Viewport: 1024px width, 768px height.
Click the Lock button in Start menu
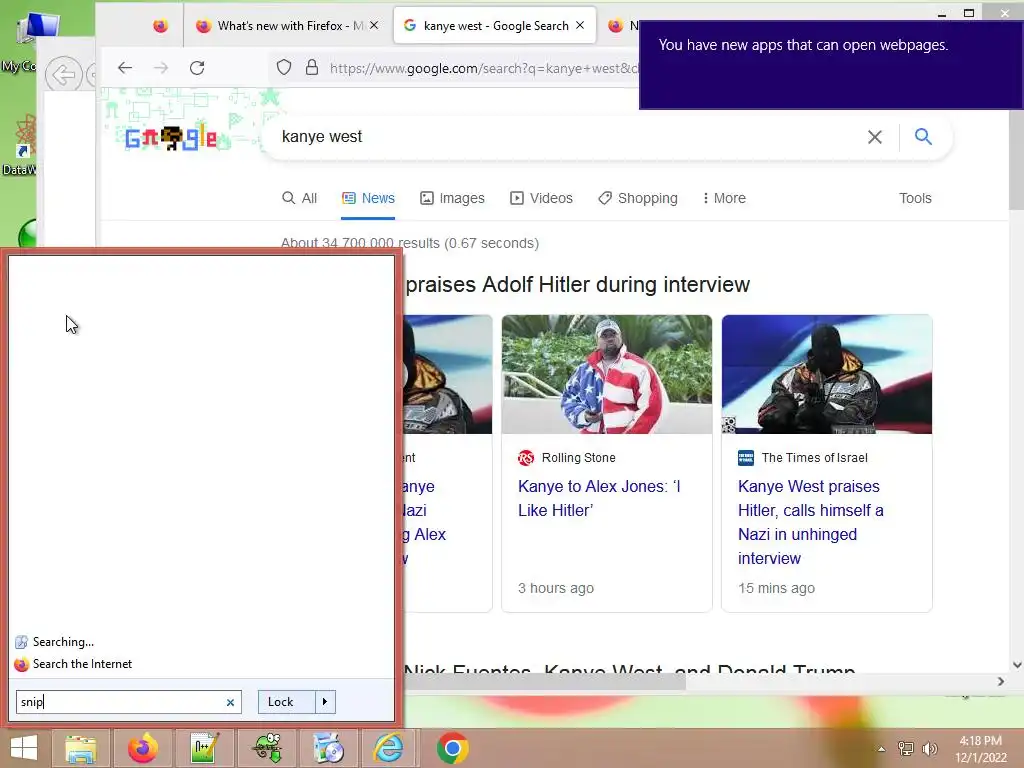click(286, 702)
